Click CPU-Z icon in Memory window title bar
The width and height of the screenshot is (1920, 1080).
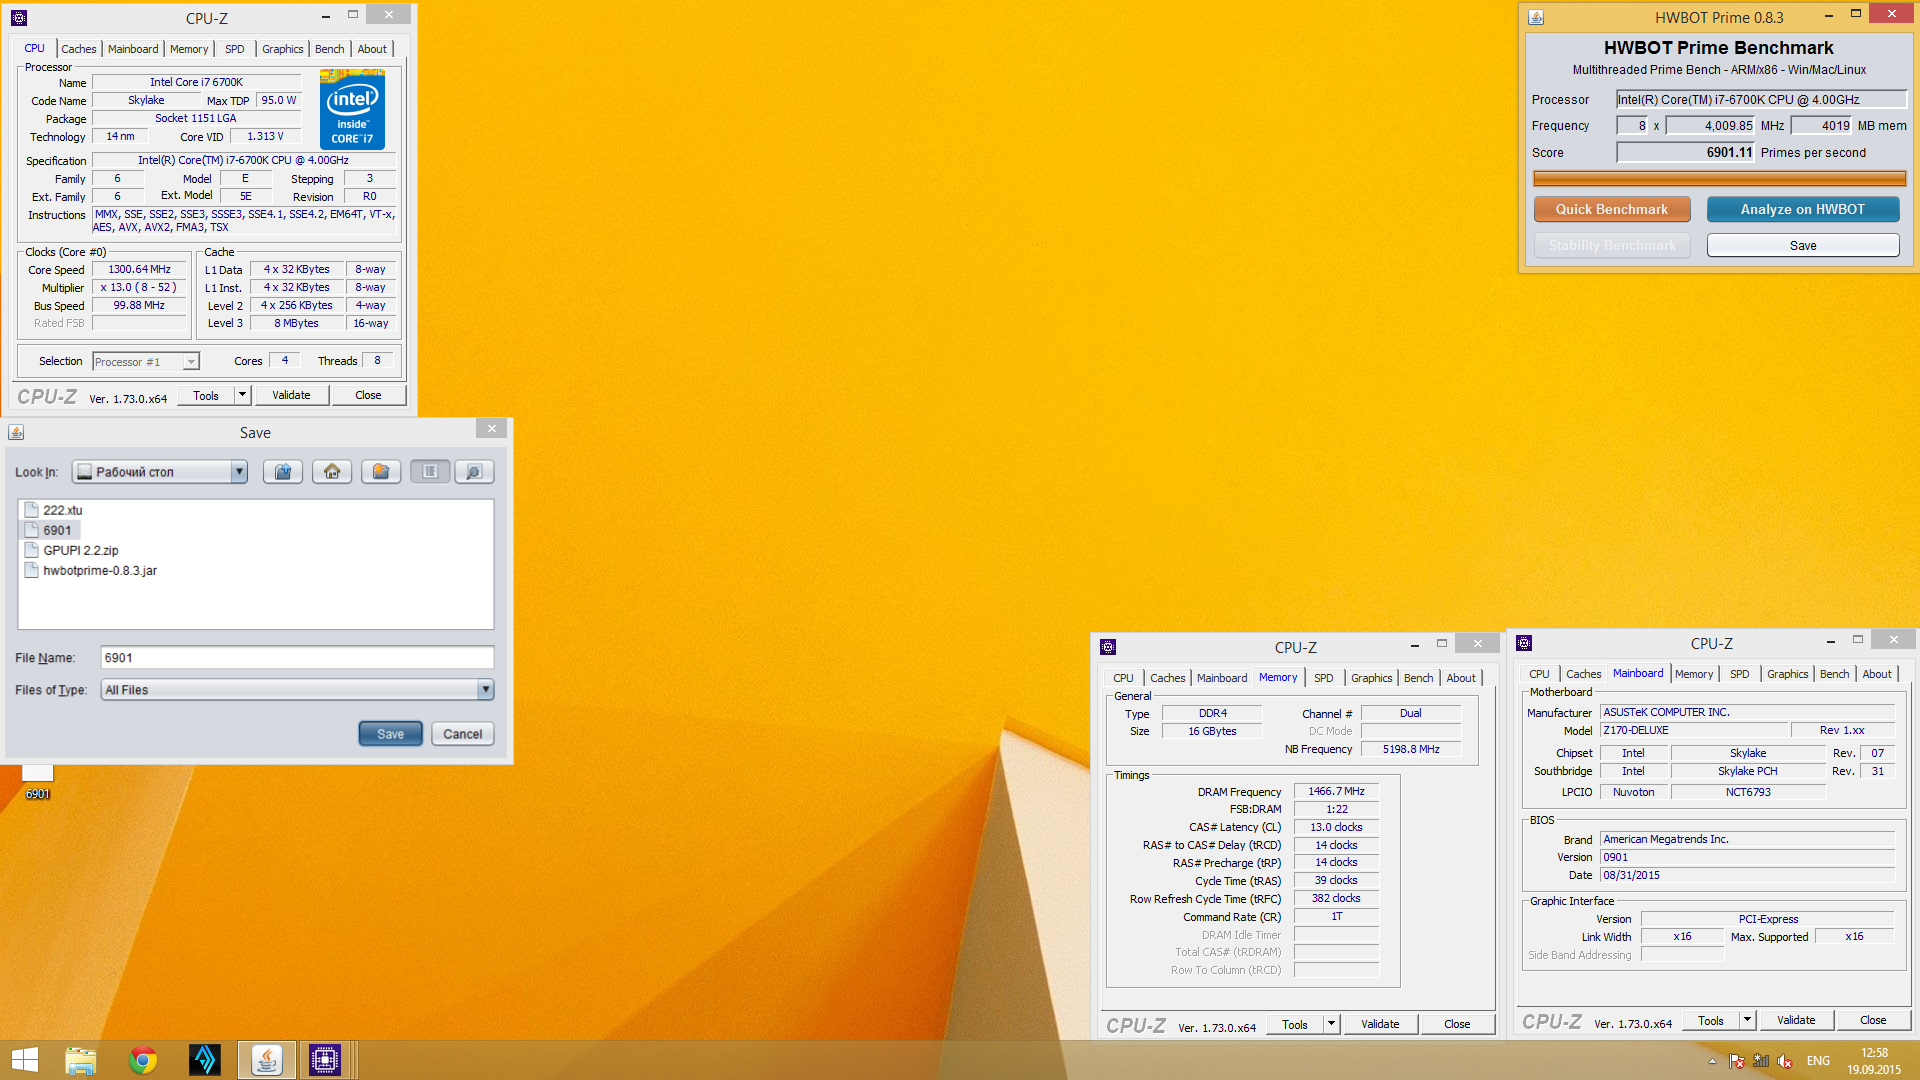click(x=1107, y=647)
